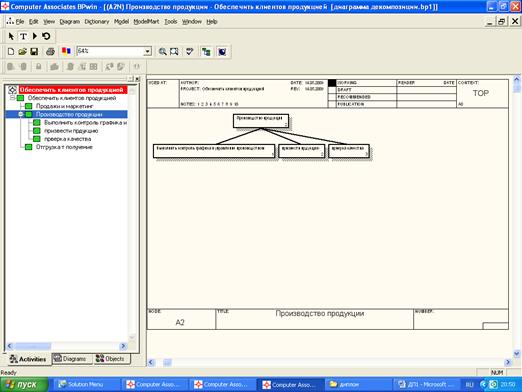This screenshot has height=392, width=522.
Task: Select Продажи и маркетинг tree item
Action: (x=64, y=106)
